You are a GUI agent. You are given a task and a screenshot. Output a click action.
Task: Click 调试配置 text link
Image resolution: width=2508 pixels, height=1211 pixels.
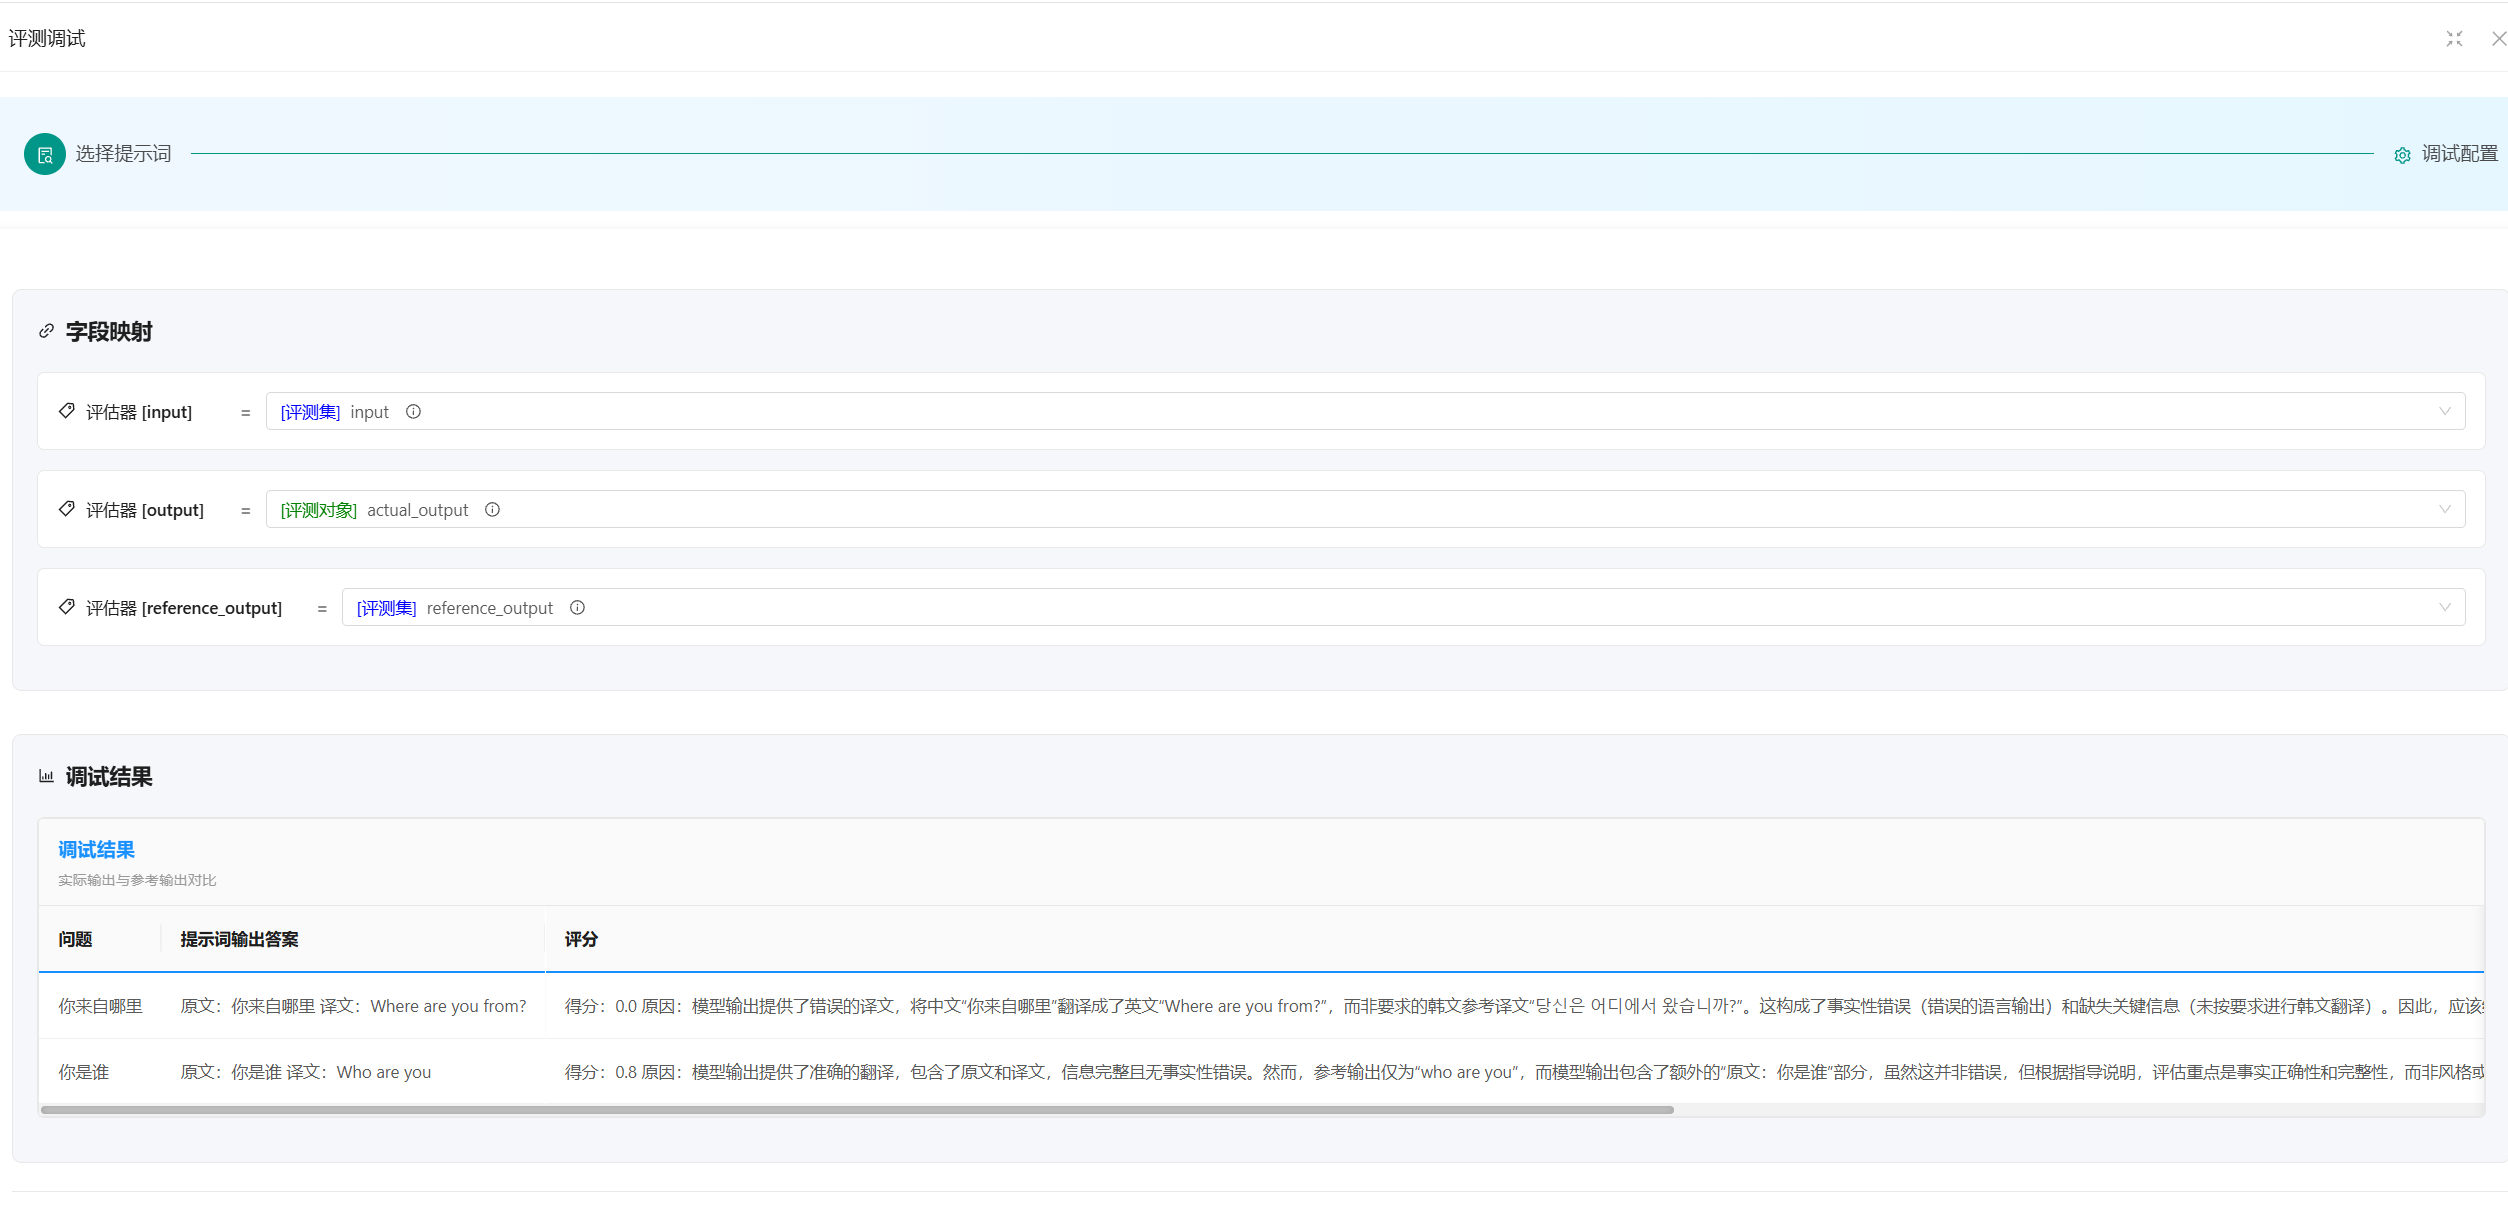(2459, 154)
